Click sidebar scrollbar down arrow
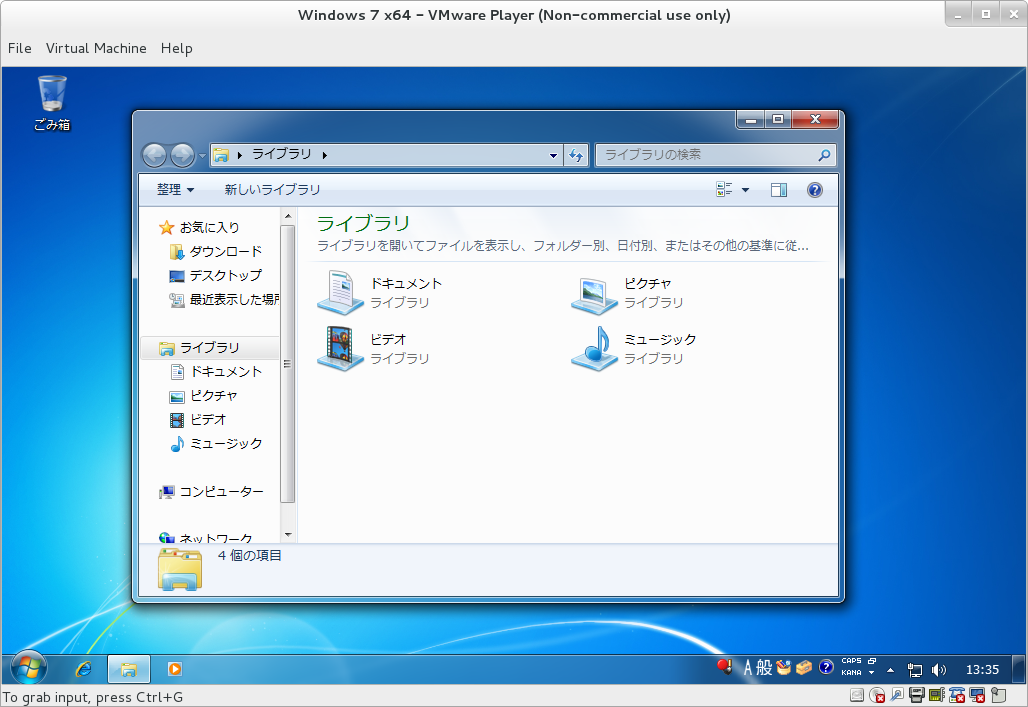 pyautogui.click(x=287, y=535)
